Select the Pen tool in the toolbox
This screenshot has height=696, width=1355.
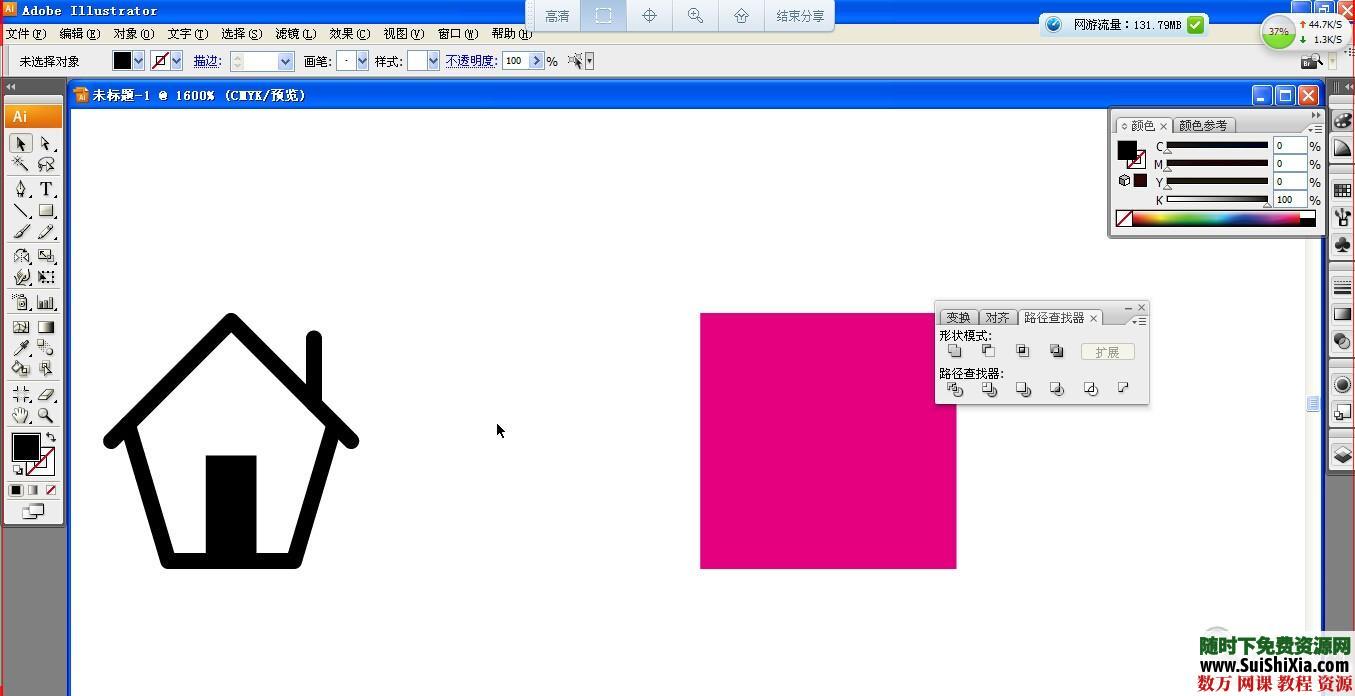pos(22,188)
